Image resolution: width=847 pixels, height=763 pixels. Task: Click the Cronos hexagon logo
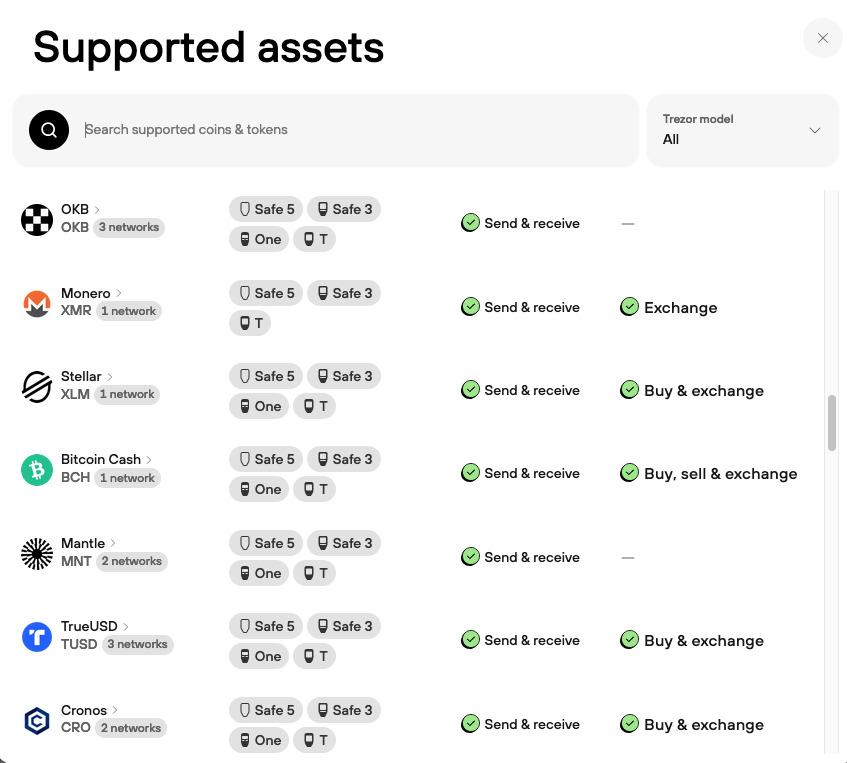point(37,720)
